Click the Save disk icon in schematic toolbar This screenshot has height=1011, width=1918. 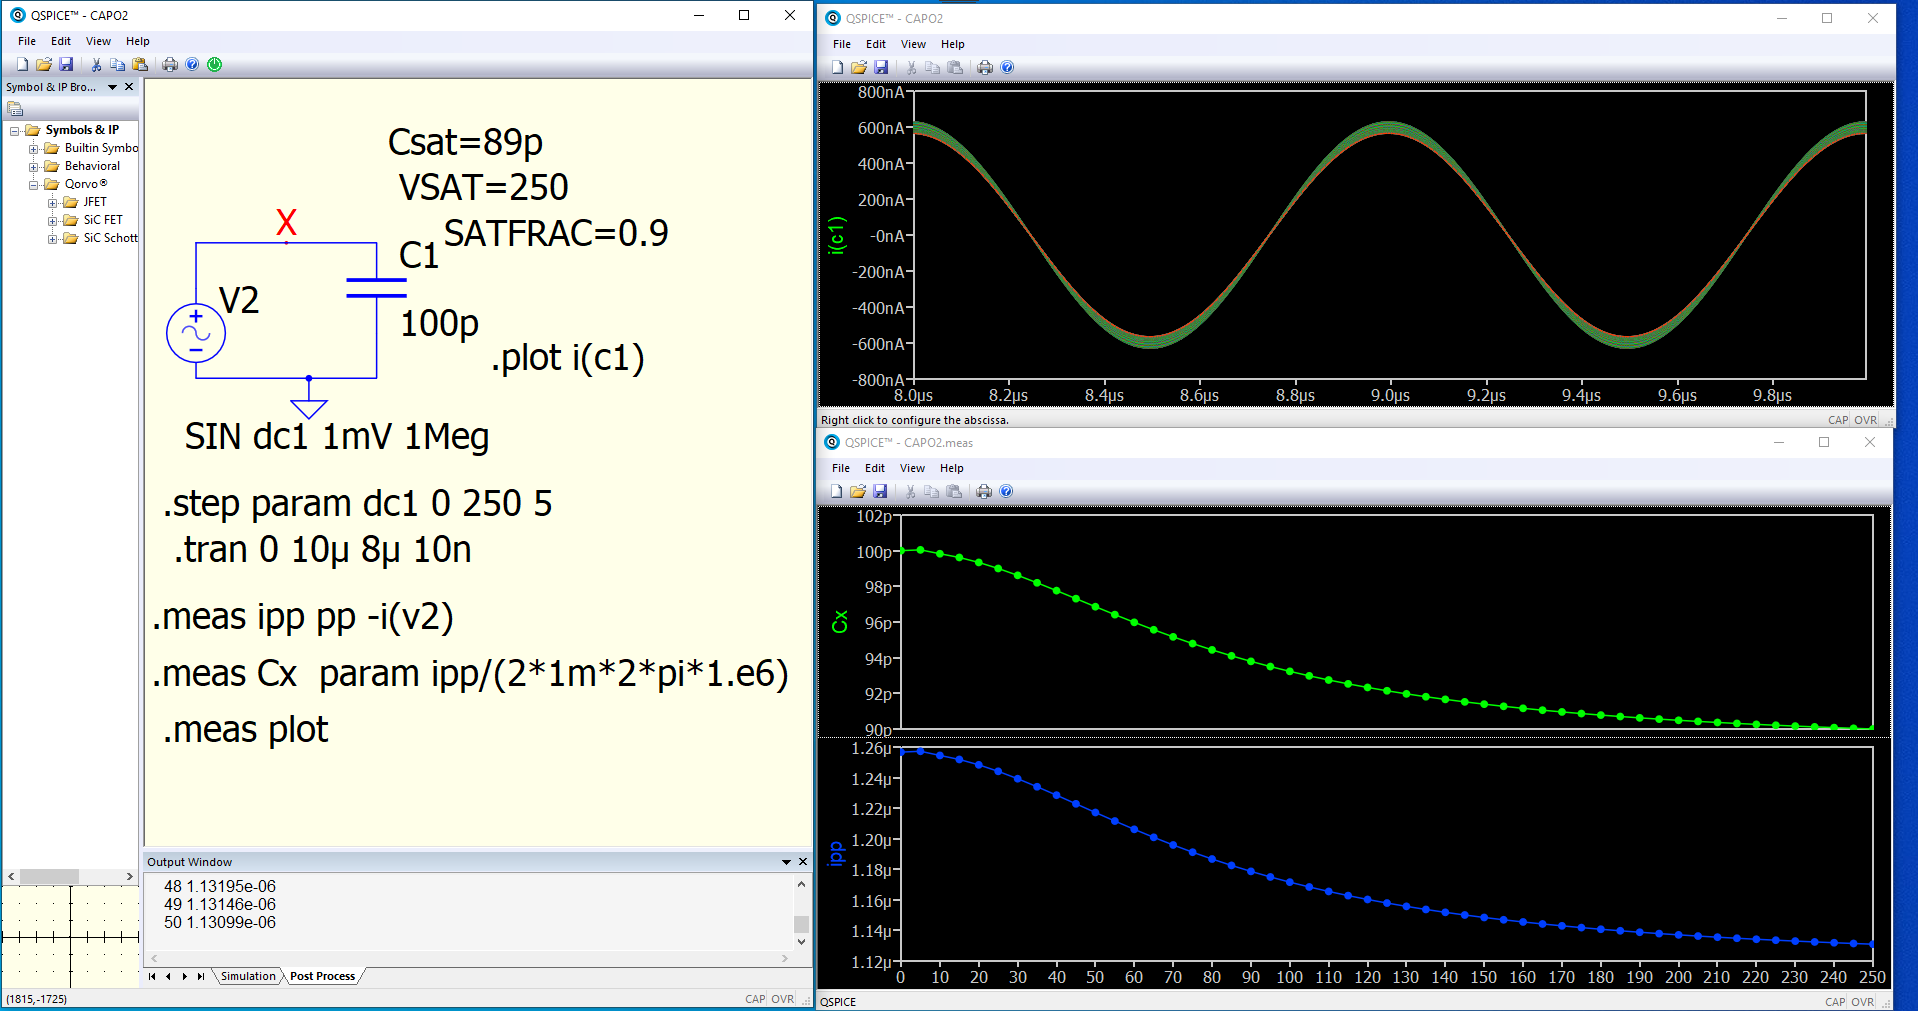point(66,64)
